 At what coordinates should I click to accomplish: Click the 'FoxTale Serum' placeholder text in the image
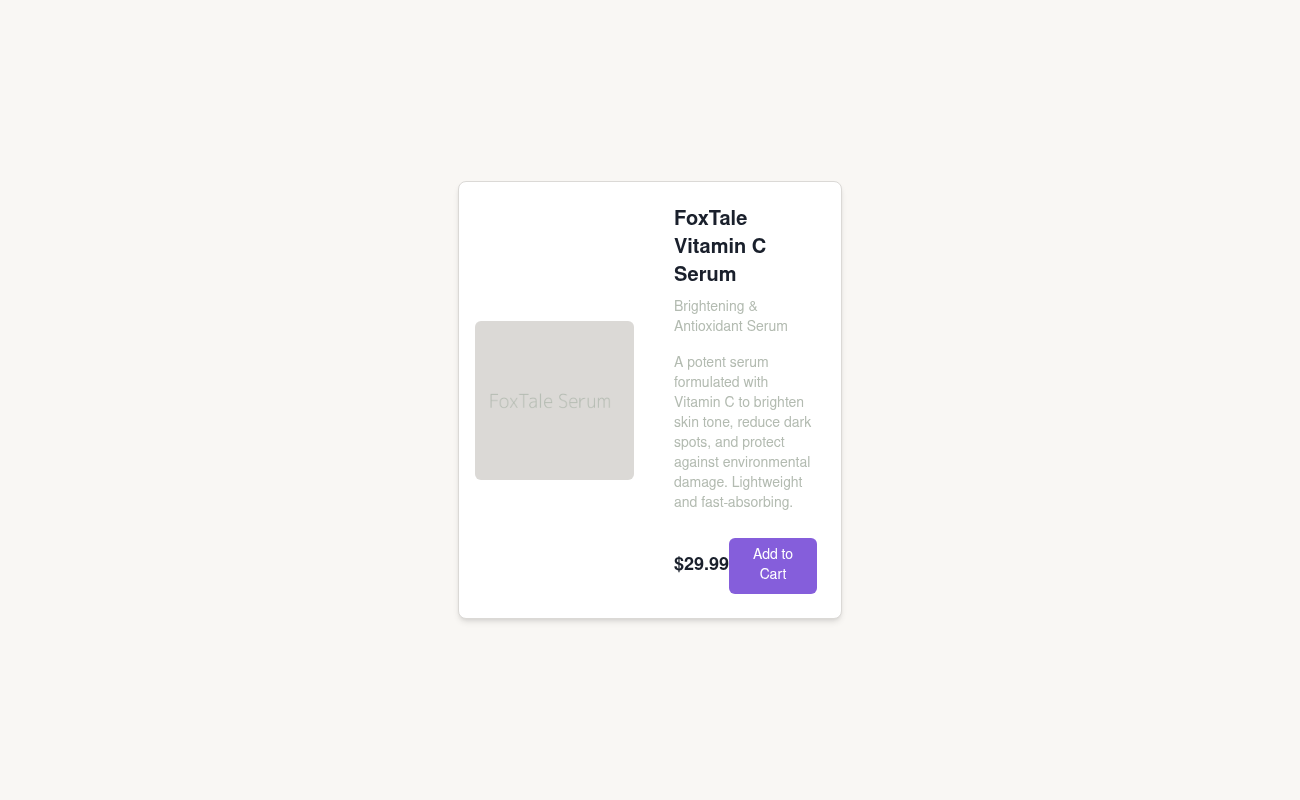tap(550, 401)
